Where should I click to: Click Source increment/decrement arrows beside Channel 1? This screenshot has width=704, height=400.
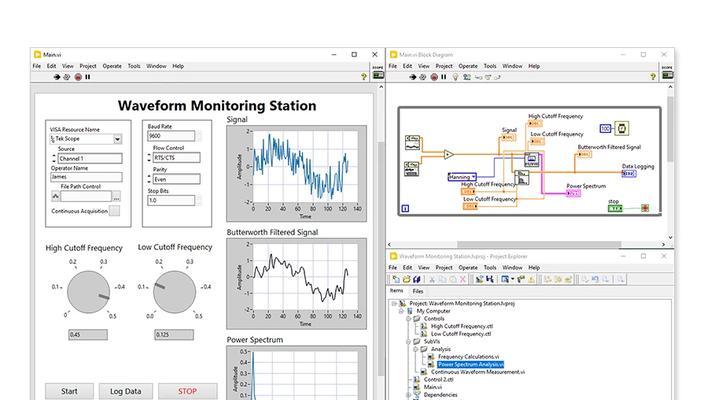click(x=54, y=158)
